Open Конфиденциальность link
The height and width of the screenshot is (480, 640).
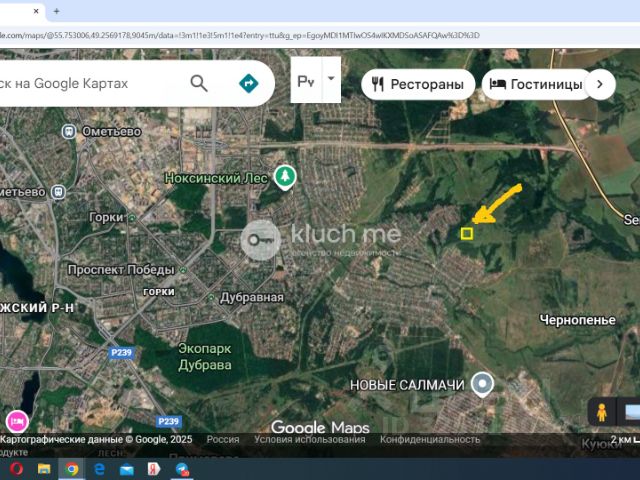[430, 440]
